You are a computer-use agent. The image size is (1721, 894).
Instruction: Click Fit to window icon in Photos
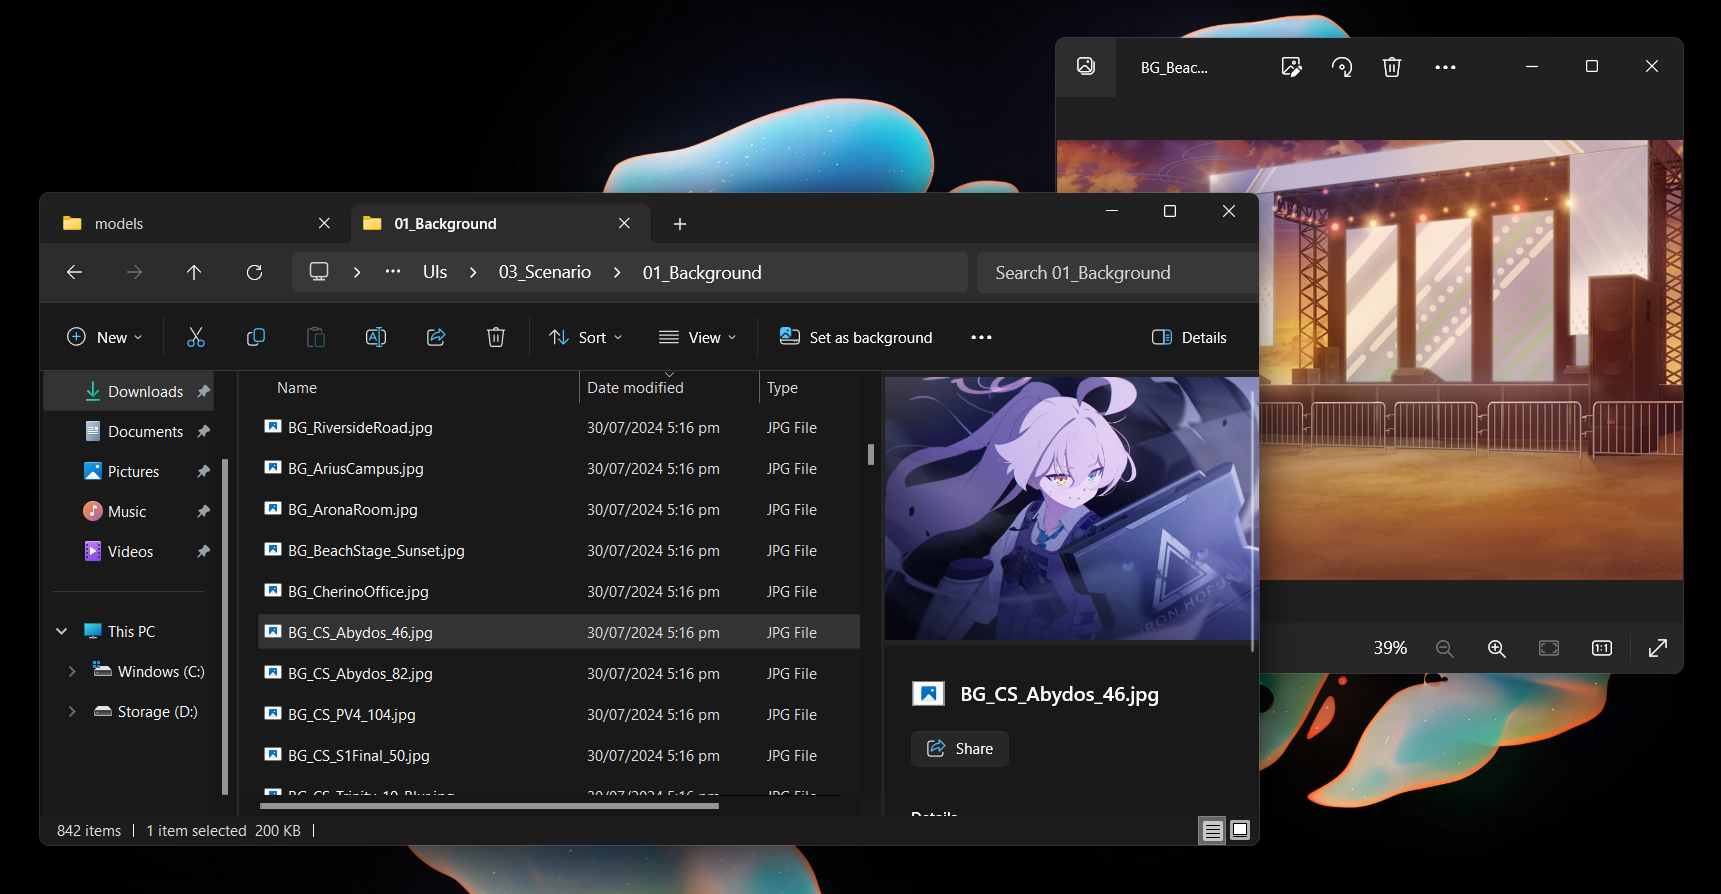1549,648
